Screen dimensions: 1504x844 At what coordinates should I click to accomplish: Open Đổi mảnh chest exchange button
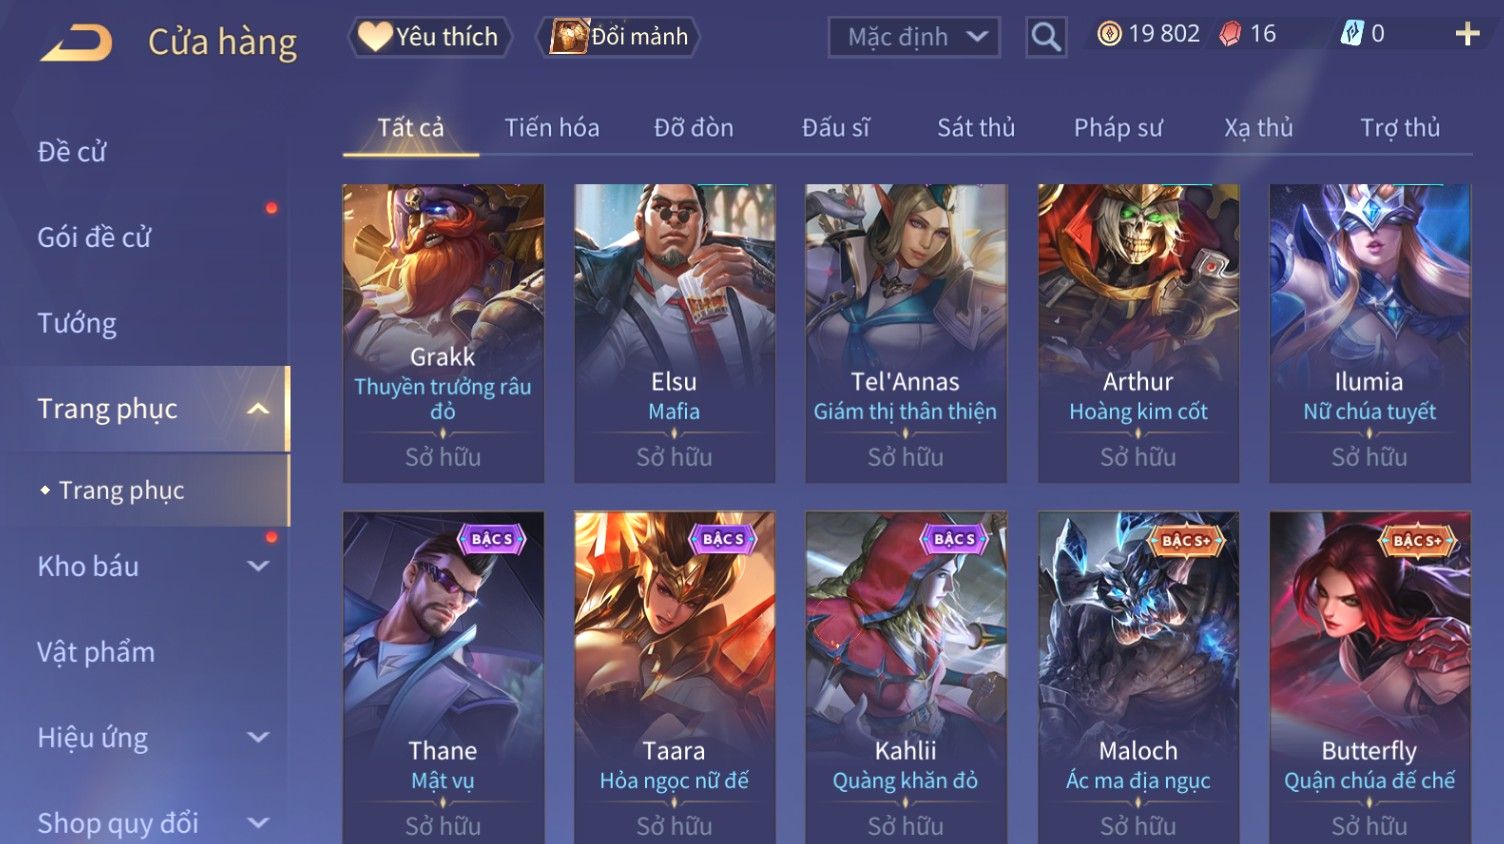618,37
